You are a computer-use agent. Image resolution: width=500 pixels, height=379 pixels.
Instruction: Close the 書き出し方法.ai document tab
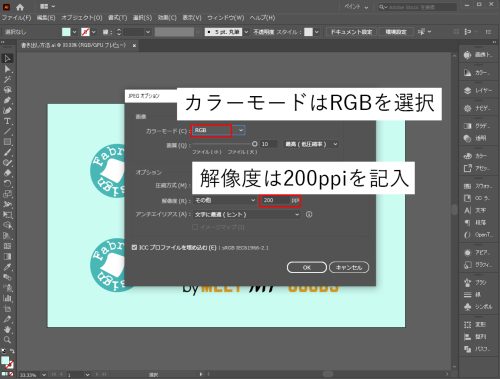[x=134, y=46]
